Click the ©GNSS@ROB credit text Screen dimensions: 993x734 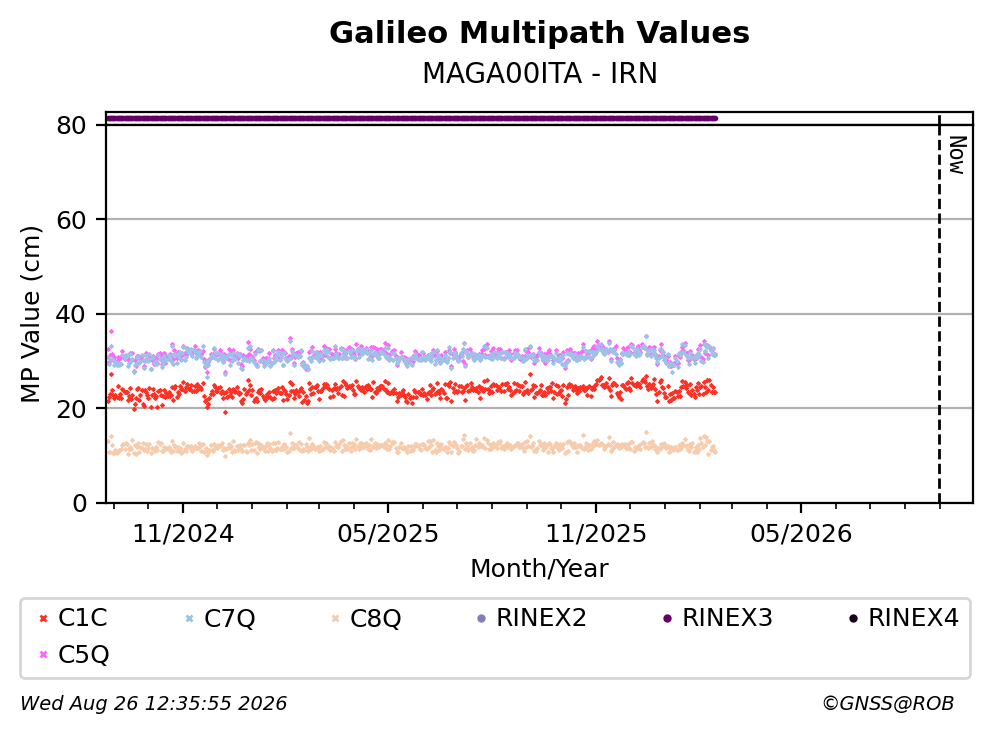(x=888, y=703)
